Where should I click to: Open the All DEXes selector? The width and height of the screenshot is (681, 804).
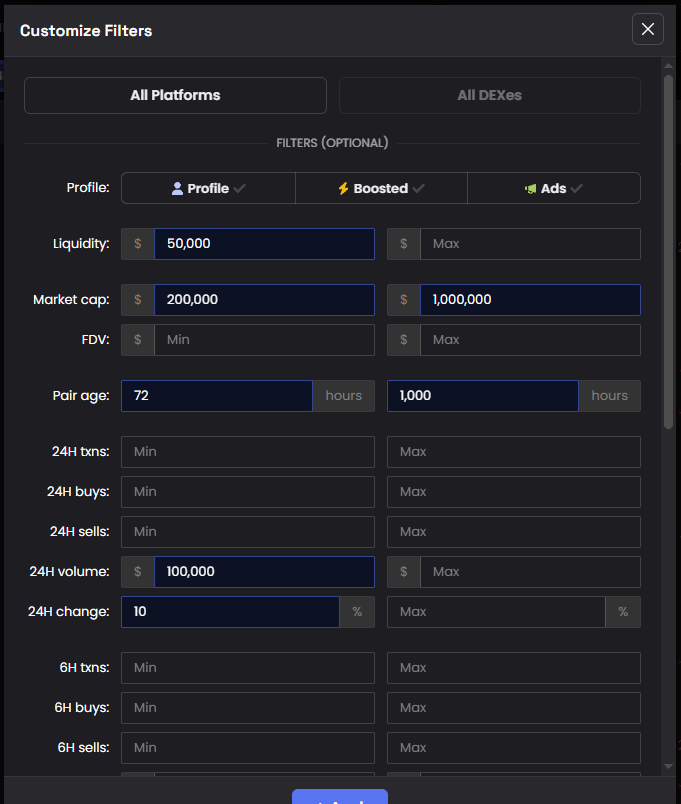[x=490, y=95]
